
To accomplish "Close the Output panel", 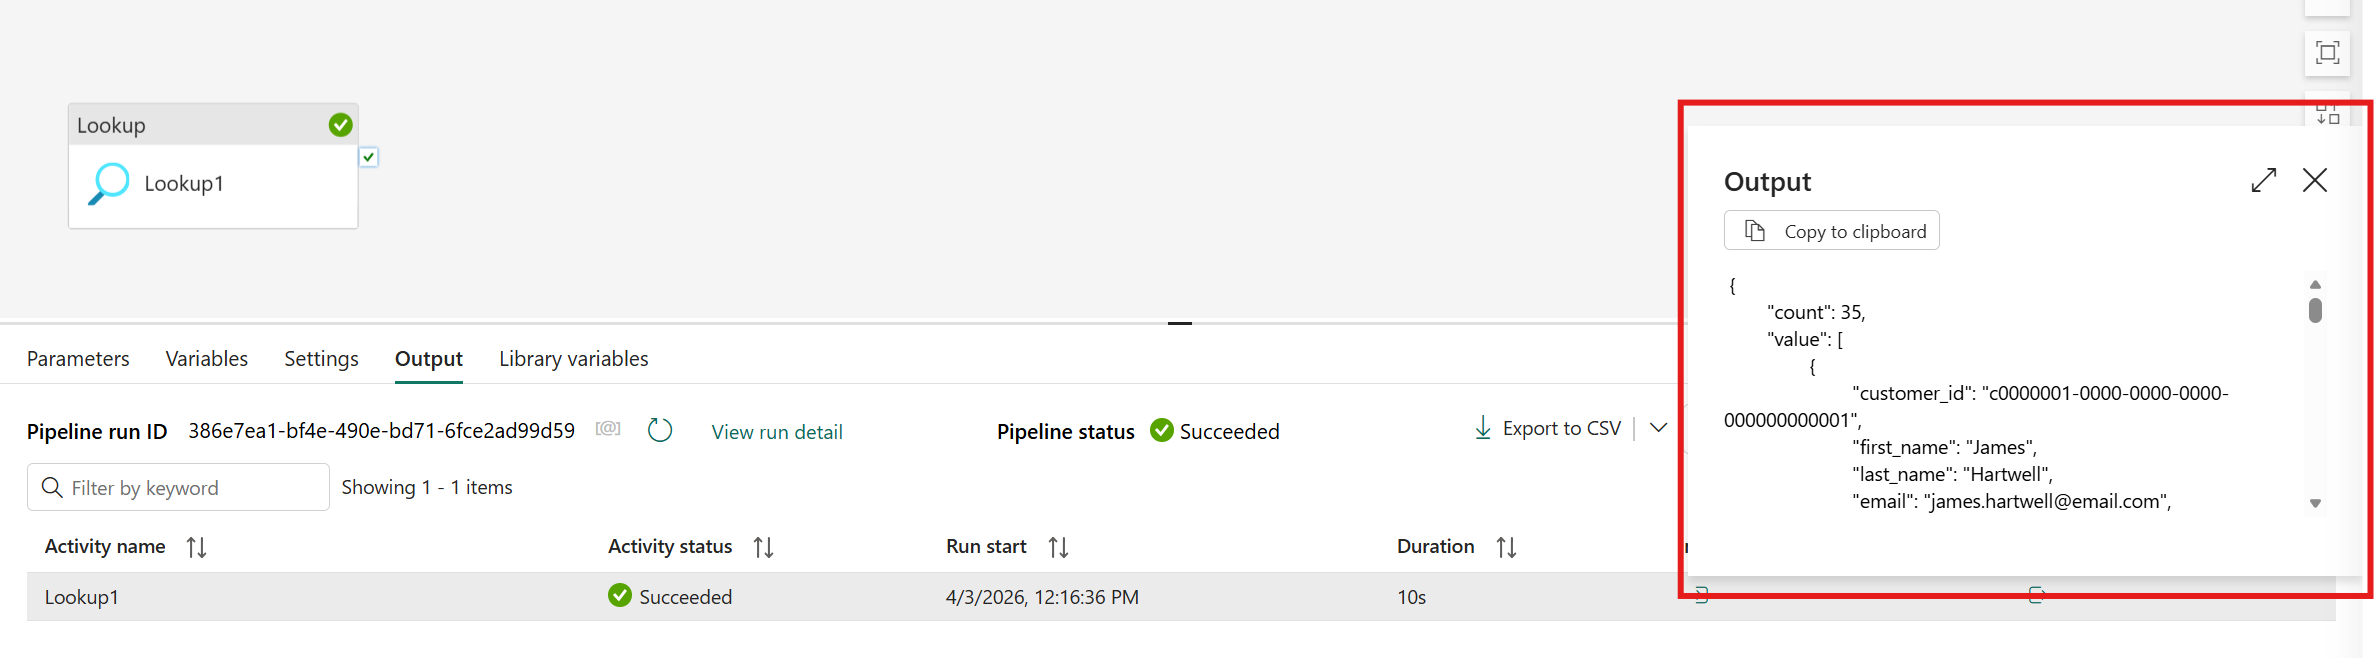I will pyautogui.click(x=2315, y=180).
